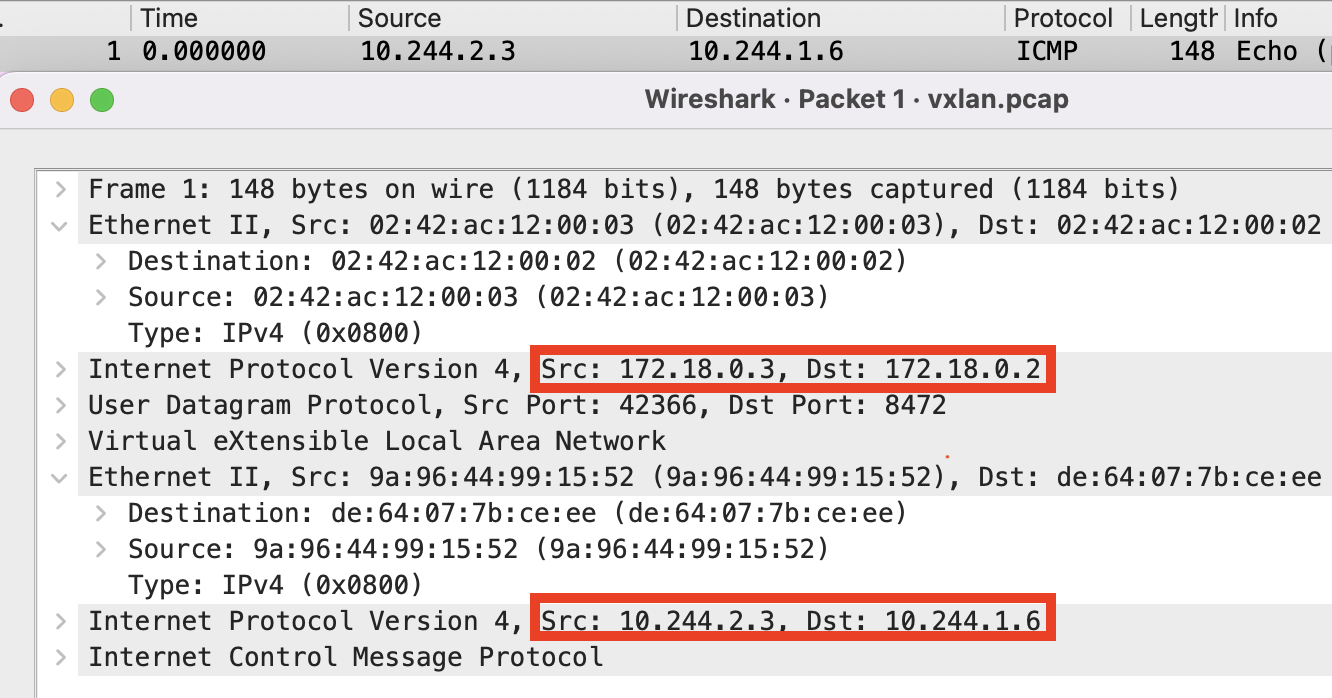Screen dimensions: 1332x698
Task: Sort by the Destination column header
Action: click(x=842, y=18)
